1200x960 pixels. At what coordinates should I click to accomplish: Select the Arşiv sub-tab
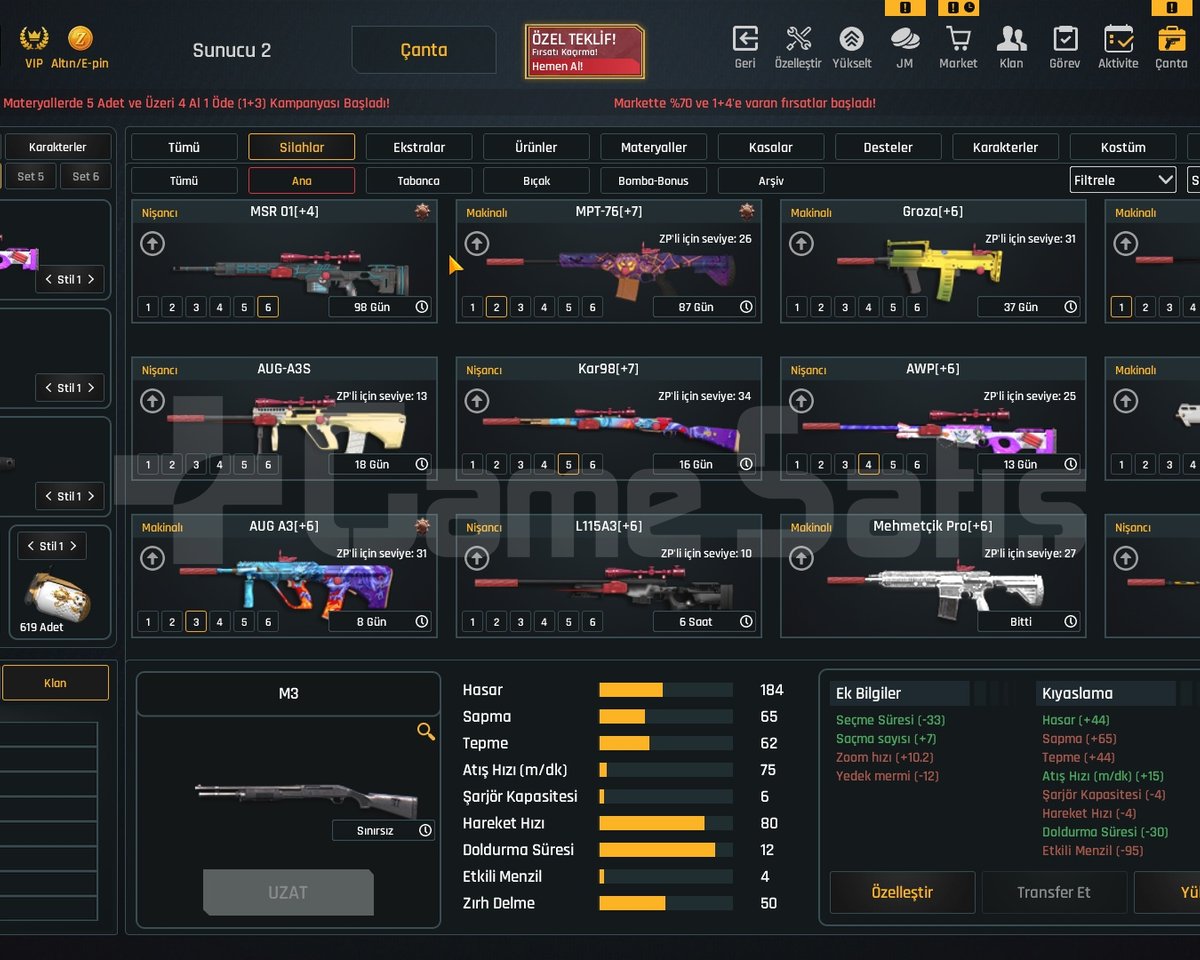tap(771, 181)
